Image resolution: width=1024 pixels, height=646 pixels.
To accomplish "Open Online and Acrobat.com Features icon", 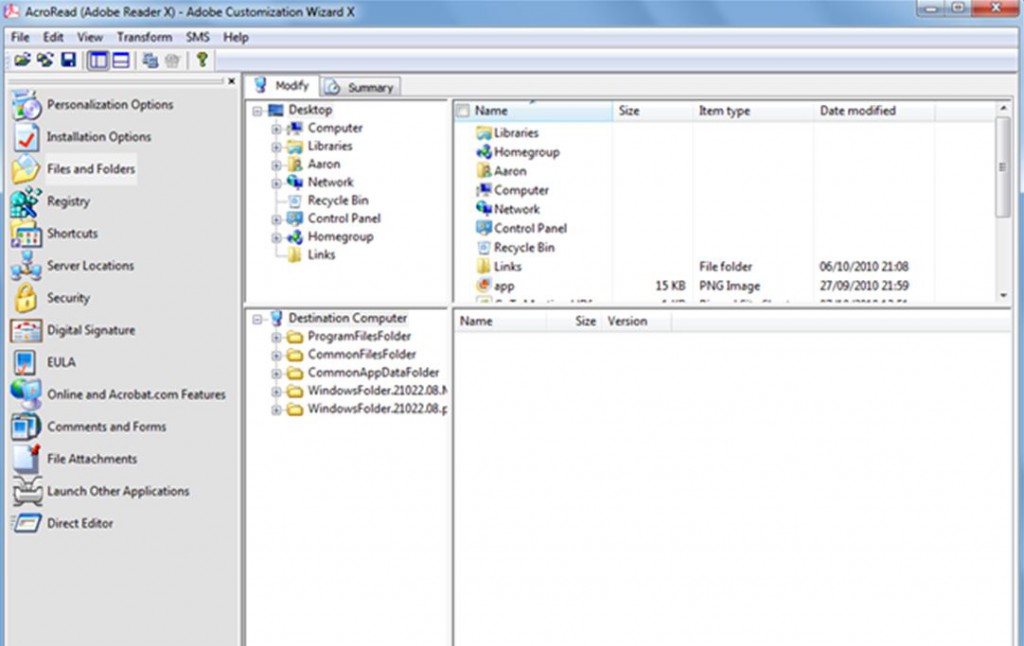I will tap(26, 395).
